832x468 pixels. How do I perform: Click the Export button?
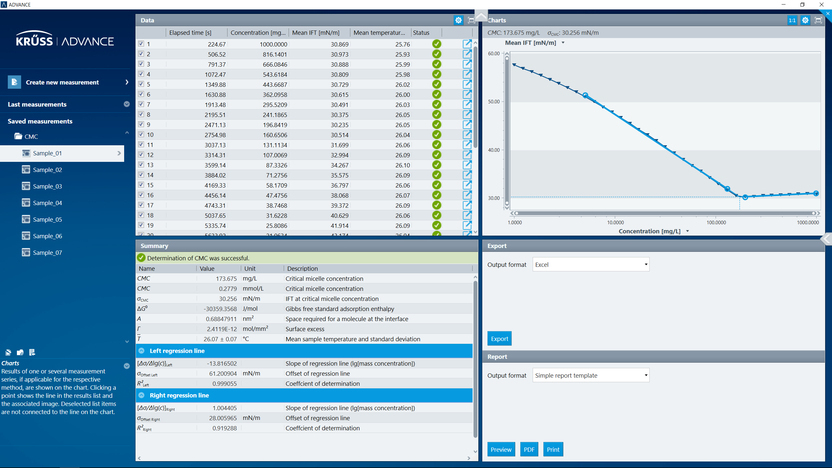499,339
